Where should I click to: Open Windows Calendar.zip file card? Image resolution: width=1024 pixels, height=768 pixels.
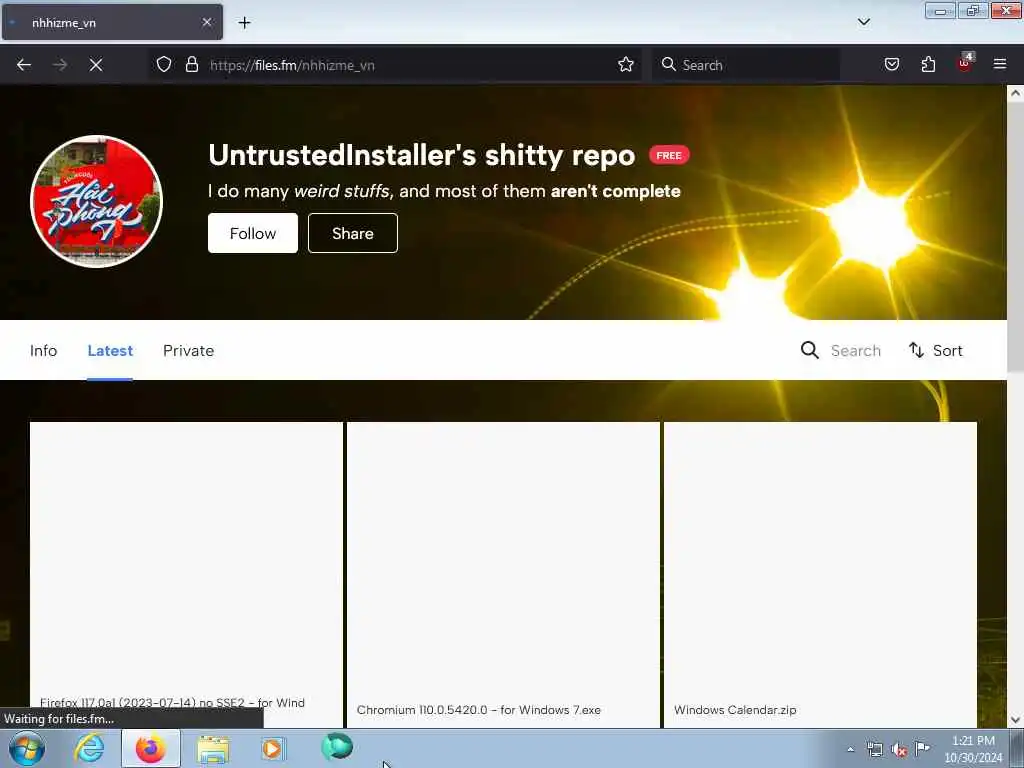click(820, 575)
